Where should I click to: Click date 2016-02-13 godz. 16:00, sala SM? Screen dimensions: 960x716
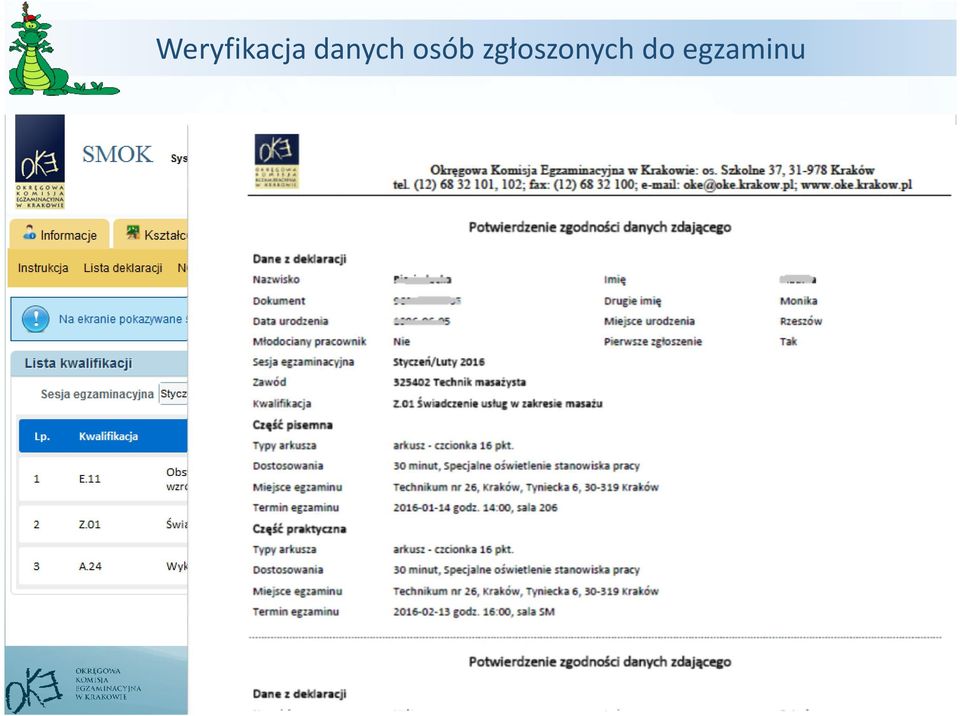pos(474,611)
